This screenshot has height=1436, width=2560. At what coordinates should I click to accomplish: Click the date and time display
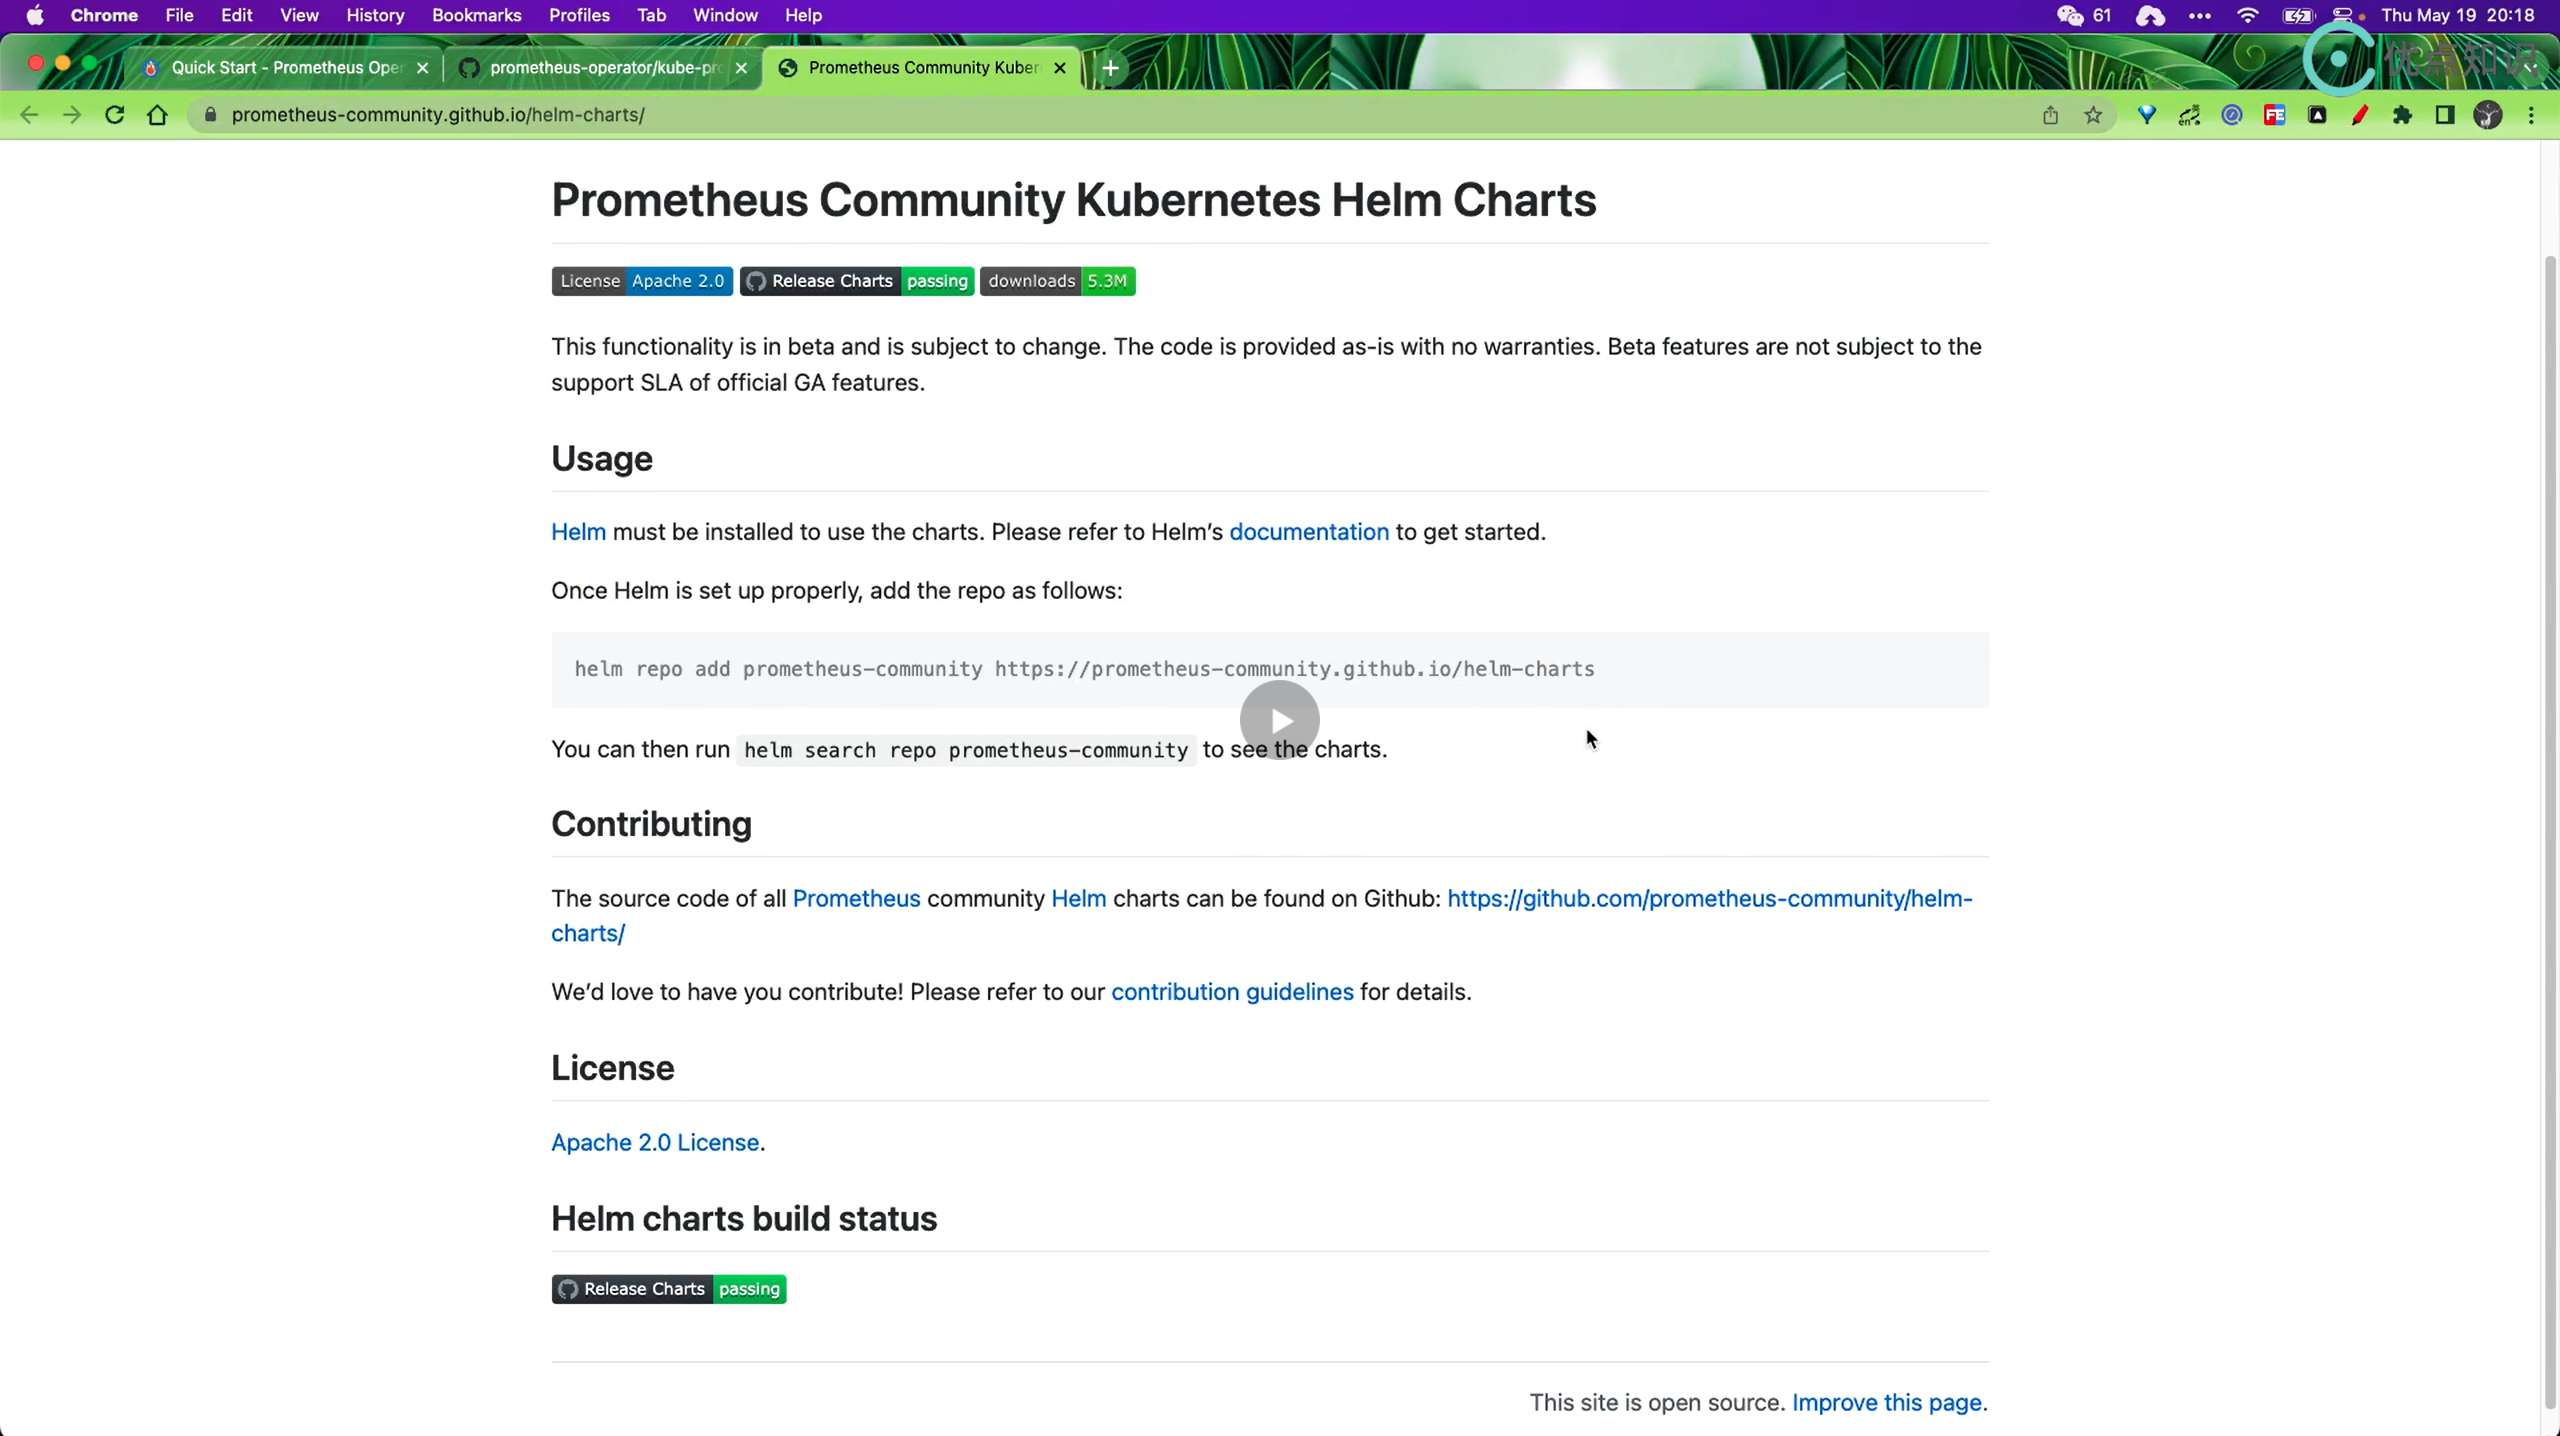click(x=2458, y=15)
